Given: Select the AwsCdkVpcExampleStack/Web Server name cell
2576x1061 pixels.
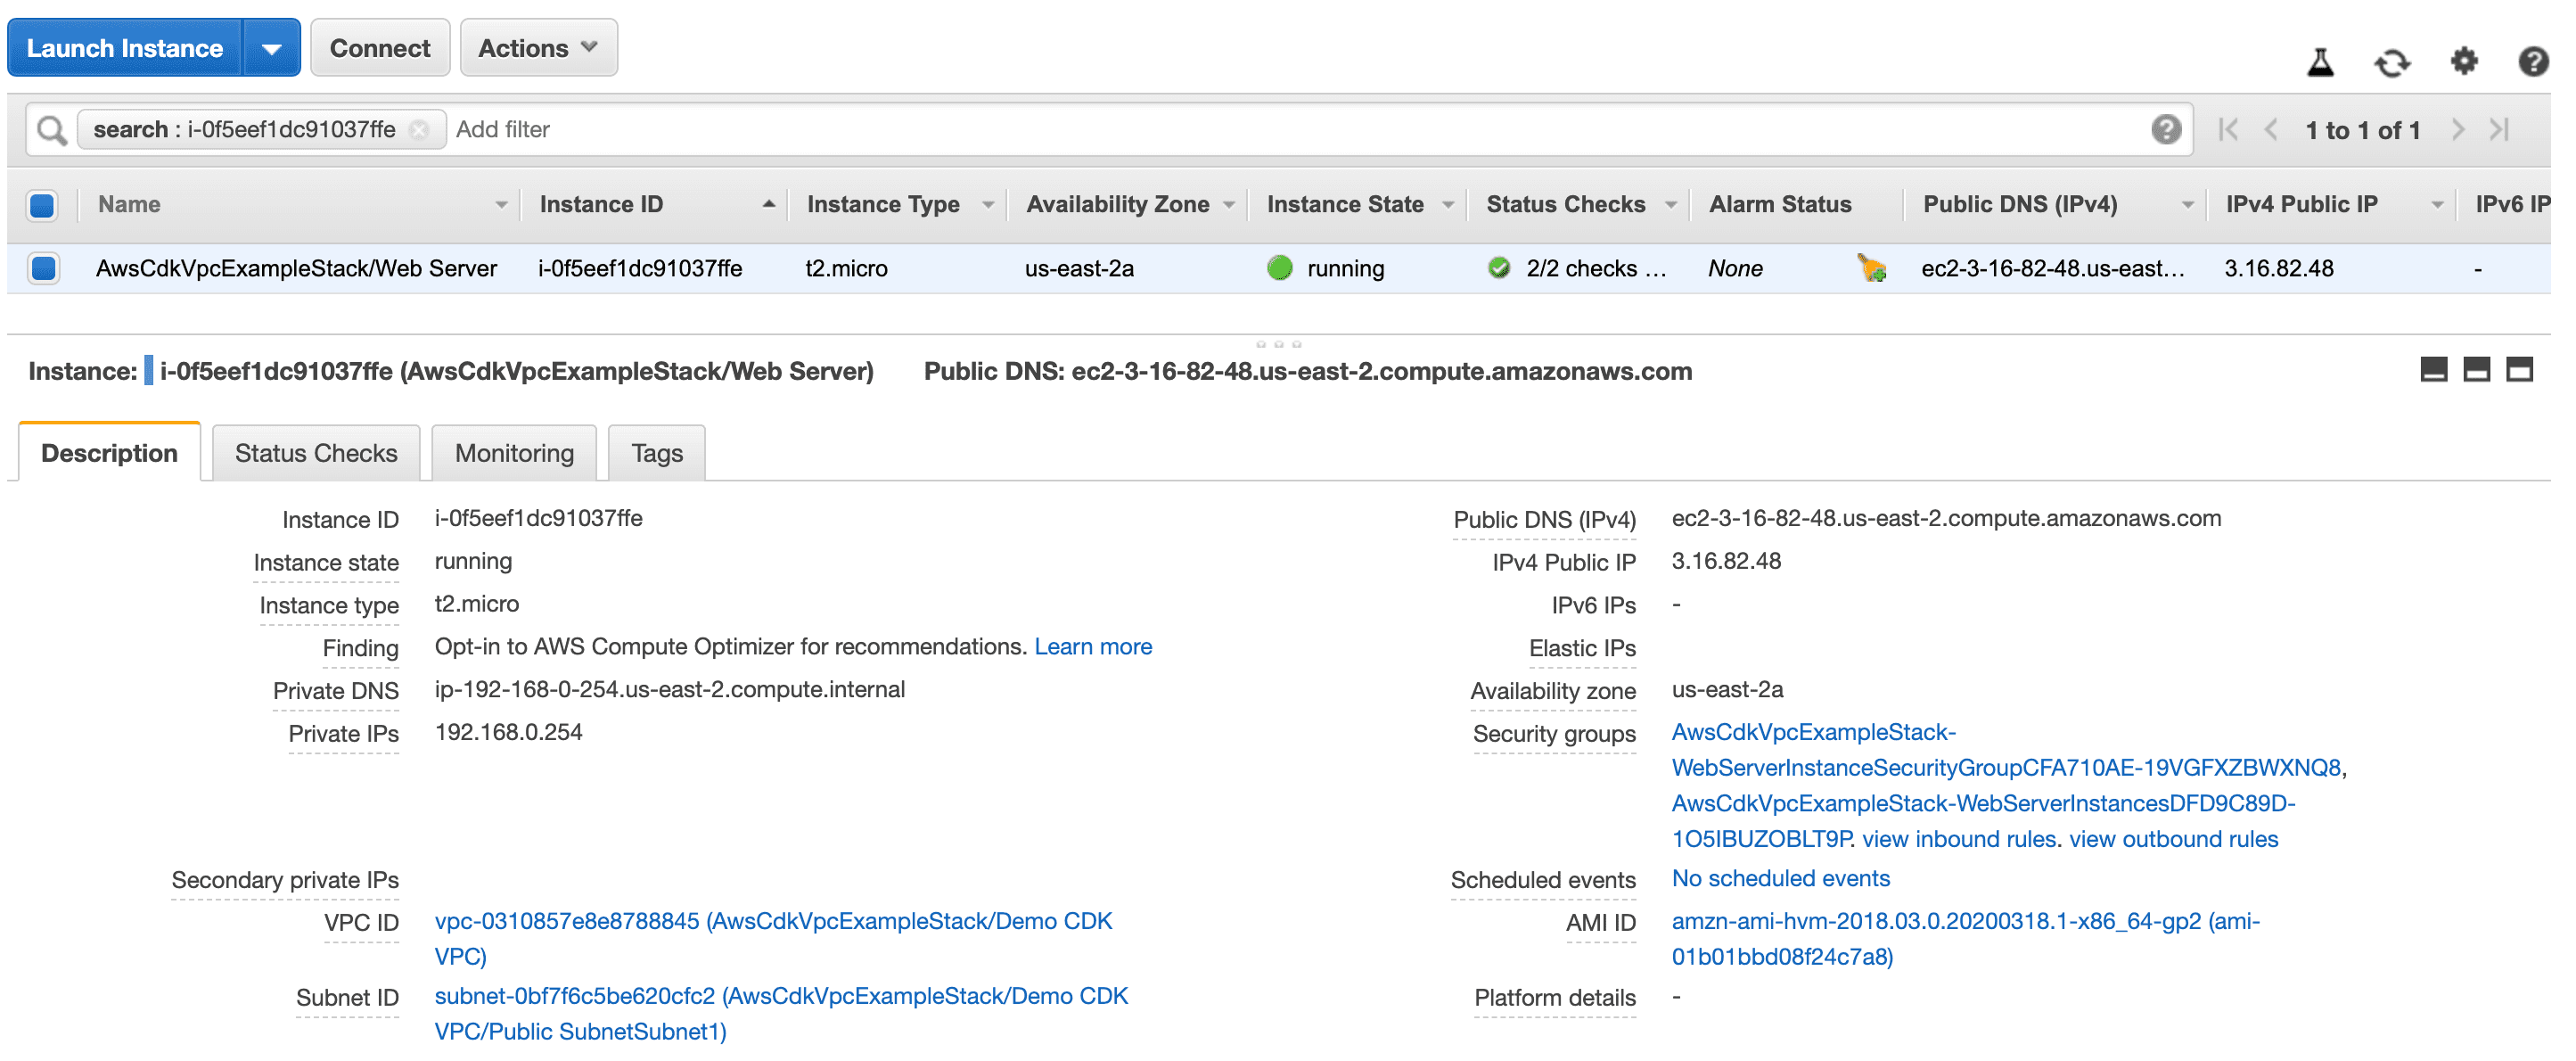Looking at the screenshot, I should (296, 268).
